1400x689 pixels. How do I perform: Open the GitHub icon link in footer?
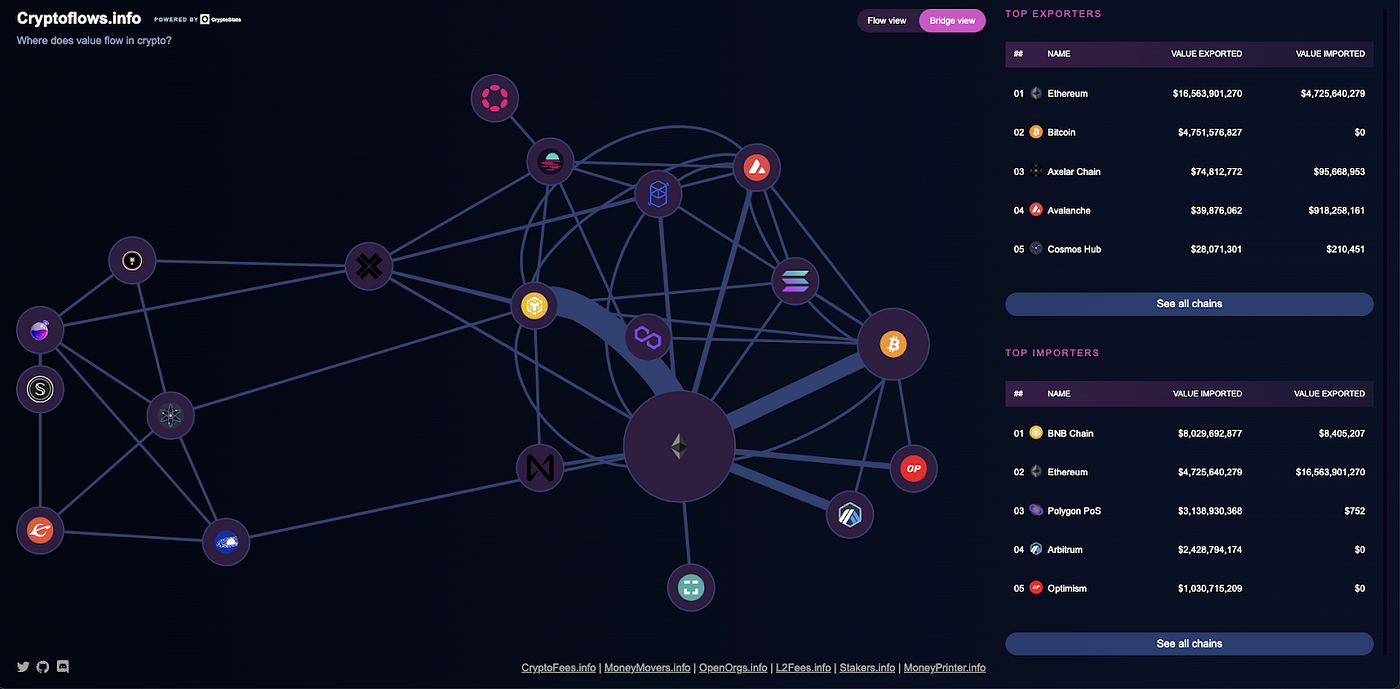coord(43,666)
